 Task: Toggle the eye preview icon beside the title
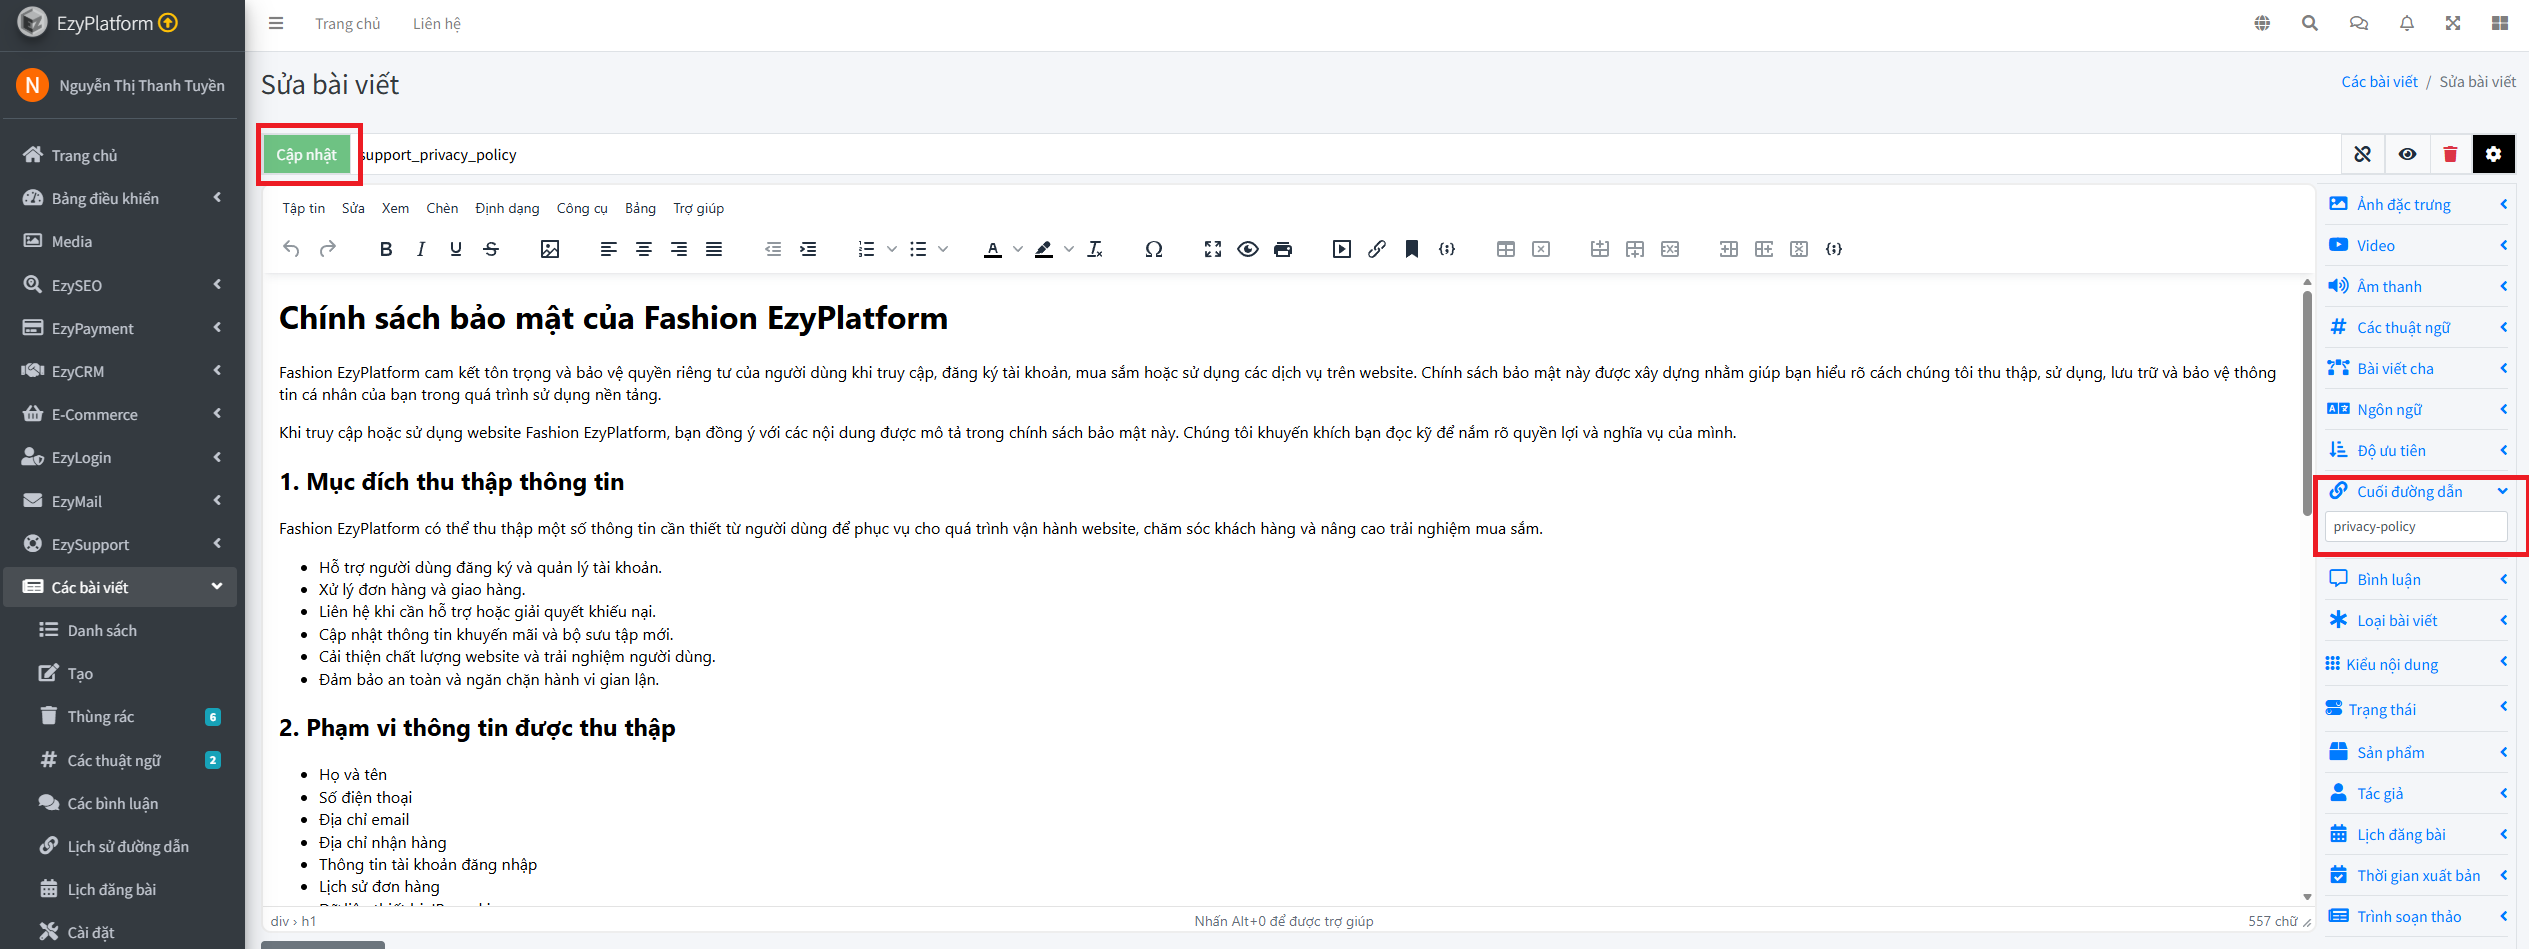click(2407, 154)
